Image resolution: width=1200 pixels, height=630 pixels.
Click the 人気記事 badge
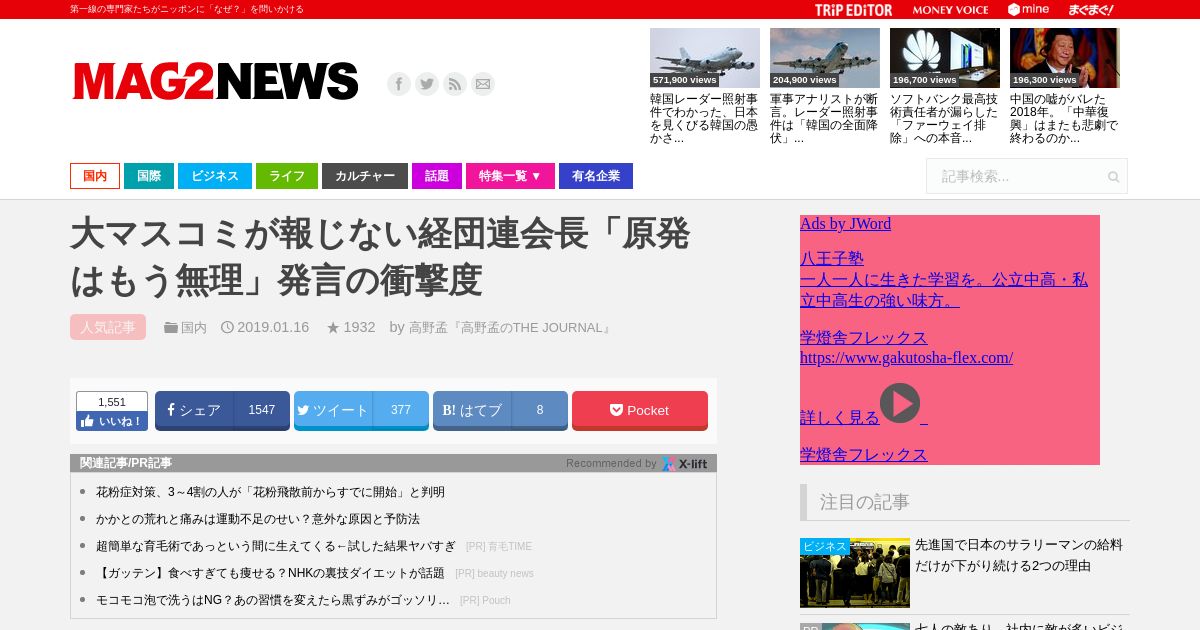108,327
